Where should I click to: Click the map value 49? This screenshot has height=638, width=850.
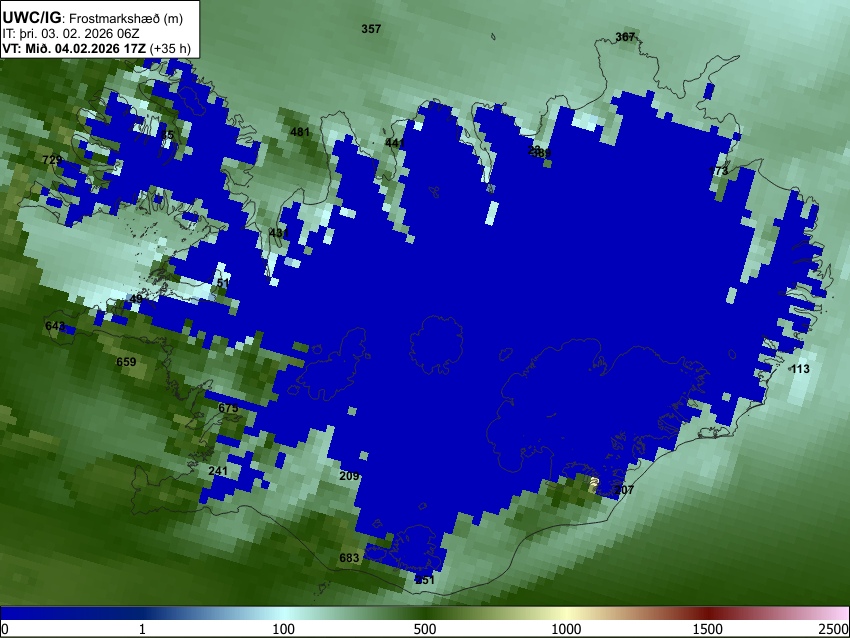[136, 299]
